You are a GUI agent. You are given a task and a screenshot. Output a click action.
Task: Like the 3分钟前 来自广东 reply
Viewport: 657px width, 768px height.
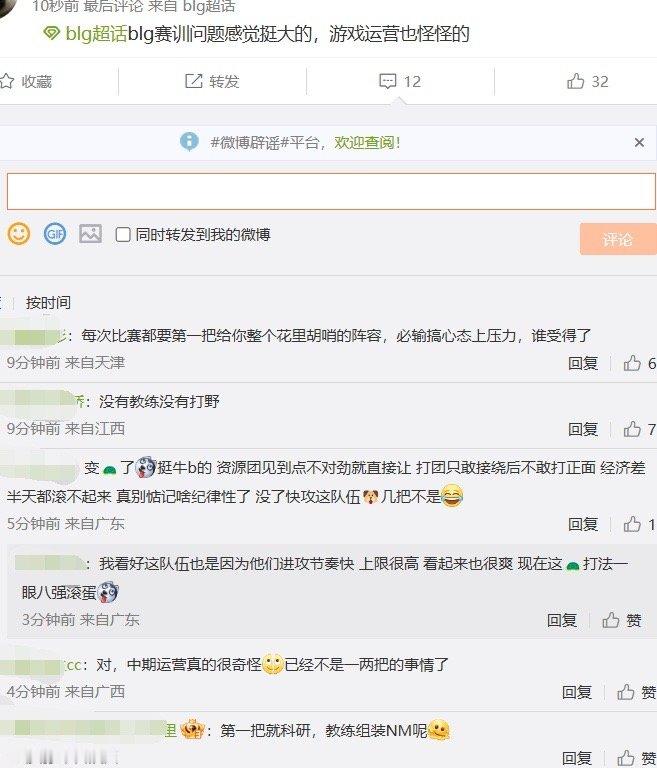coord(610,620)
